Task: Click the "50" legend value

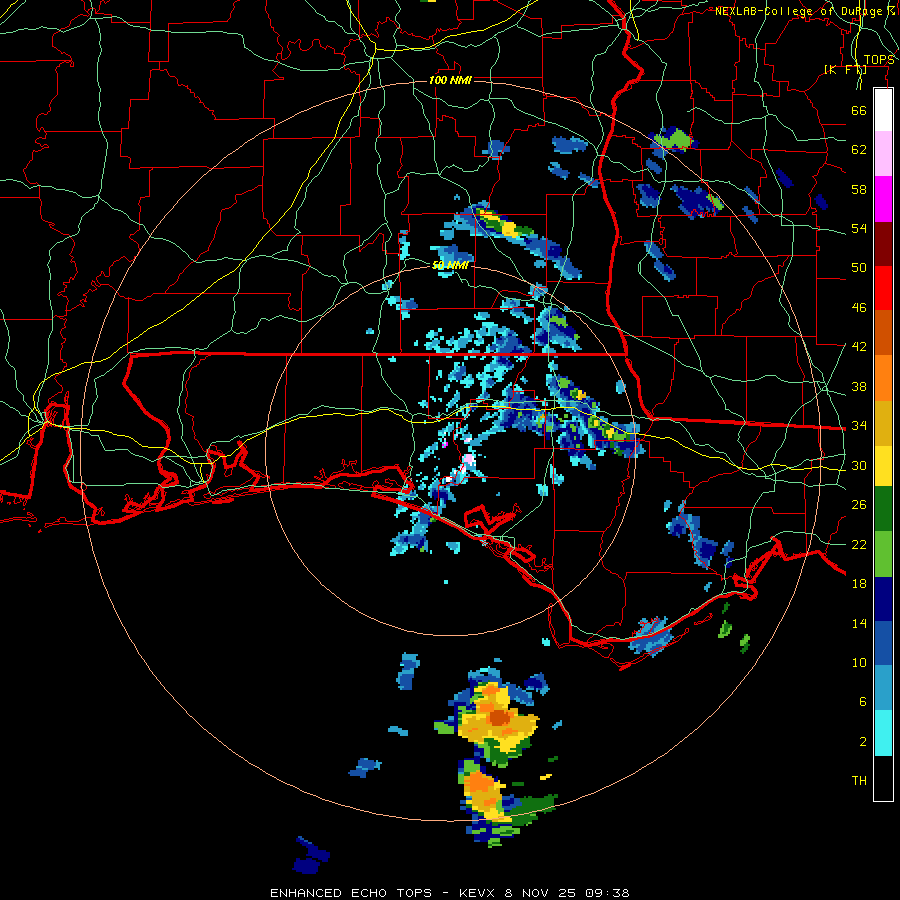Action: [x=859, y=267]
